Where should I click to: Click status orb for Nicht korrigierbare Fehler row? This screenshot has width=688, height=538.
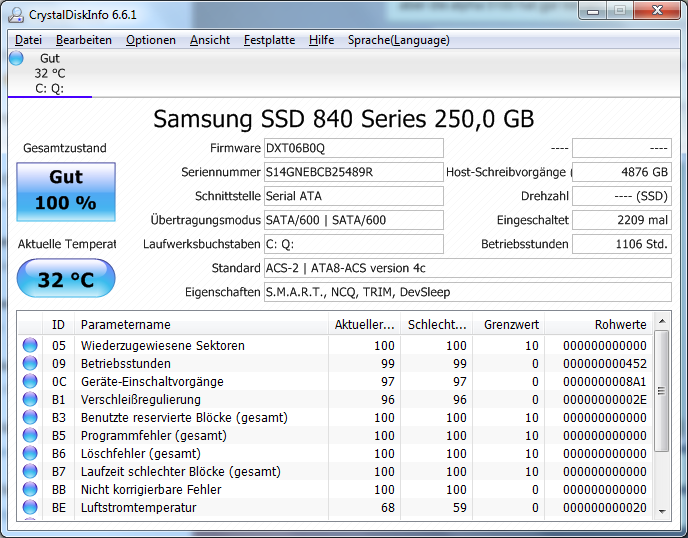click(30, 489)
